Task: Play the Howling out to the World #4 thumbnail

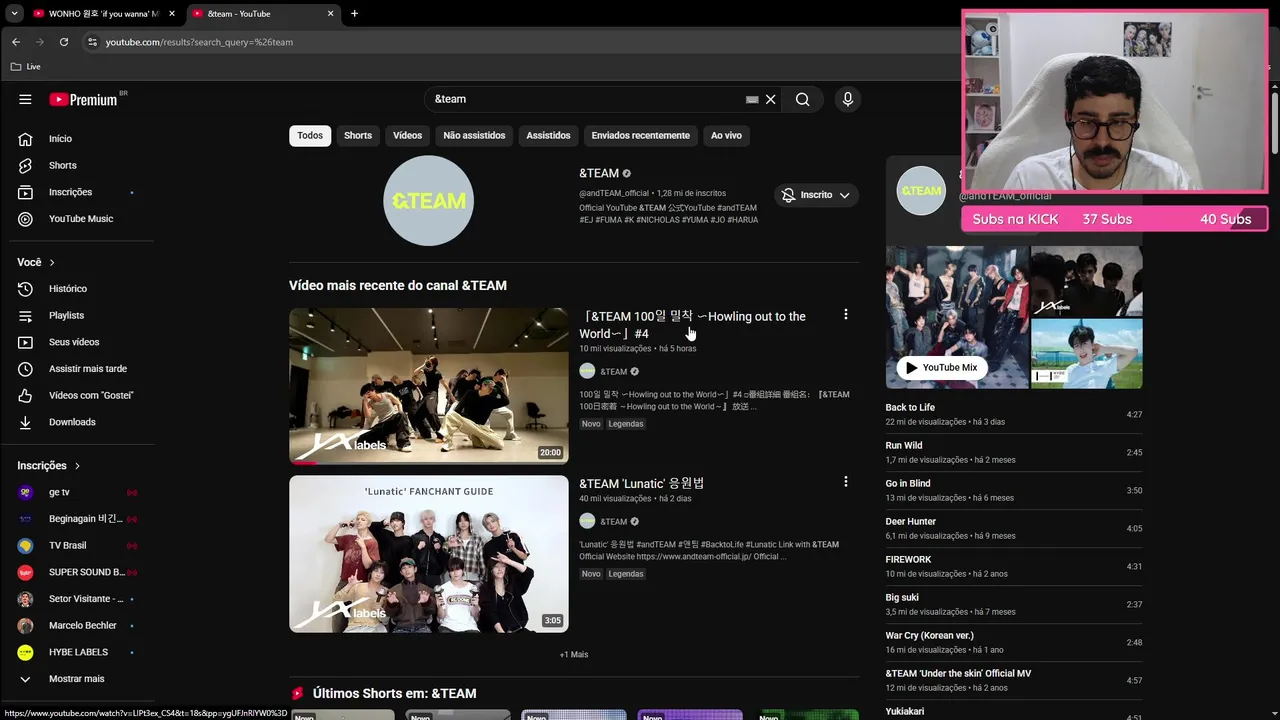Action: (x=429, y=386)
